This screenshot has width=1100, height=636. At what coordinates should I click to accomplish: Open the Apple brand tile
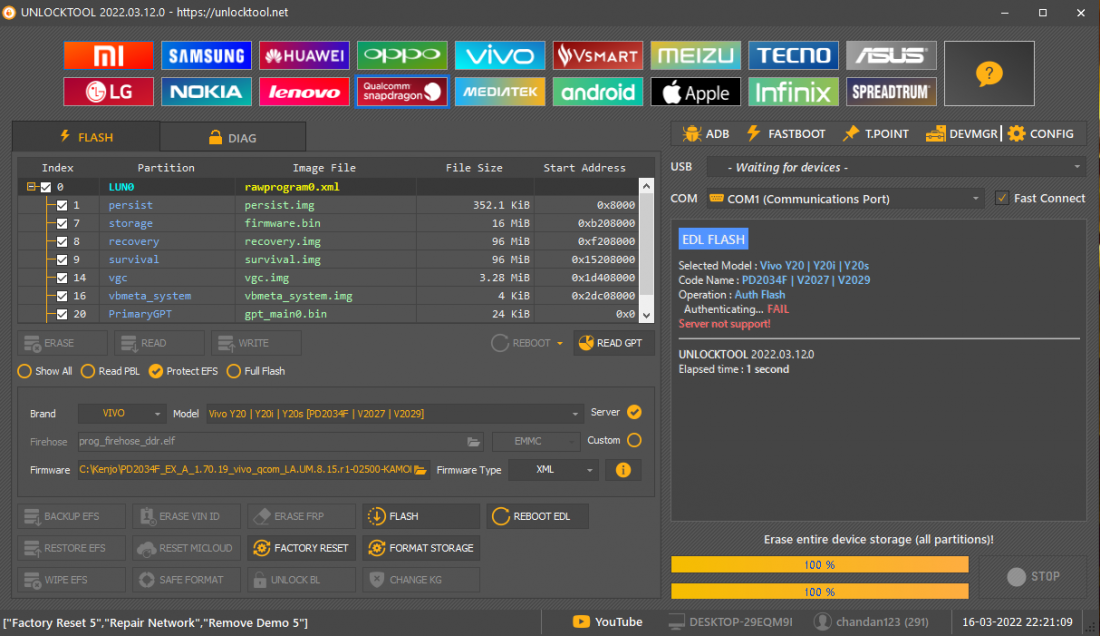695,92
